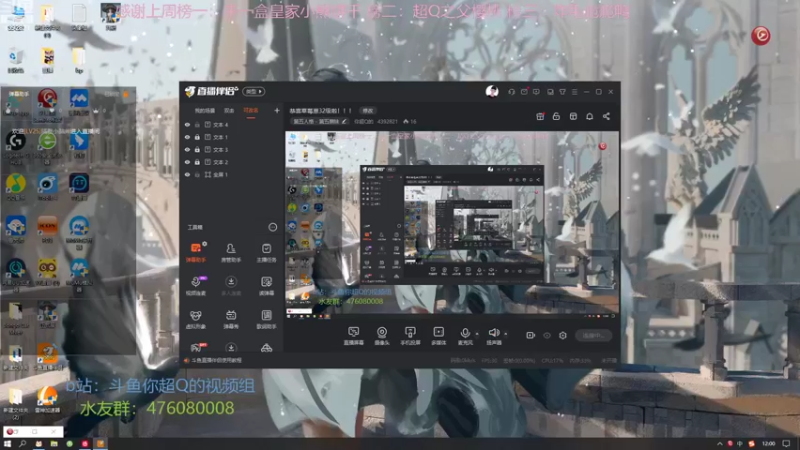Open the layout icon left of the bell

tap(573, 116)
